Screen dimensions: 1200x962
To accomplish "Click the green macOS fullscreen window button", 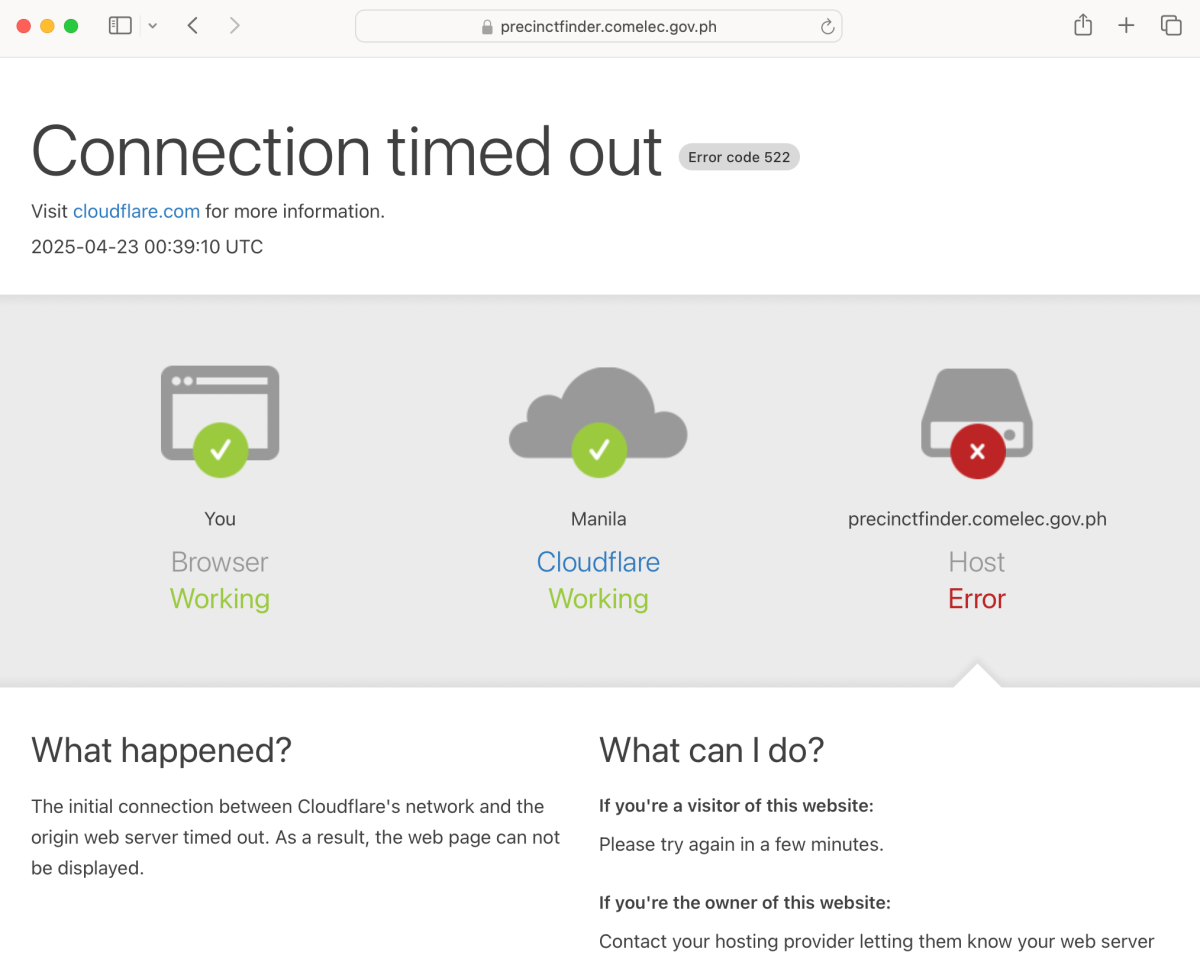I will pos(71,26).
